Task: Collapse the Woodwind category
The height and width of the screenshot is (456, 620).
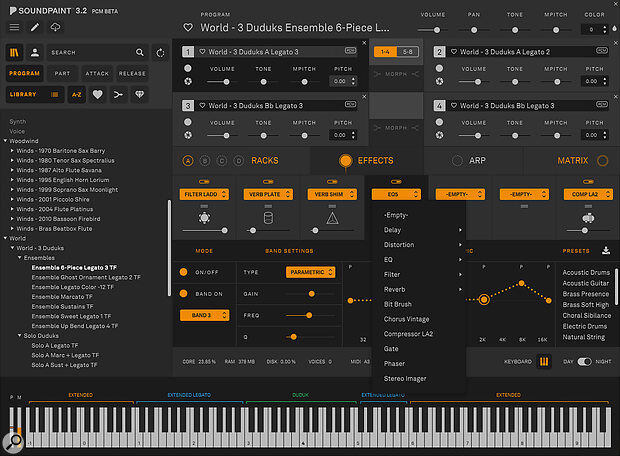Action: point(6,141)
